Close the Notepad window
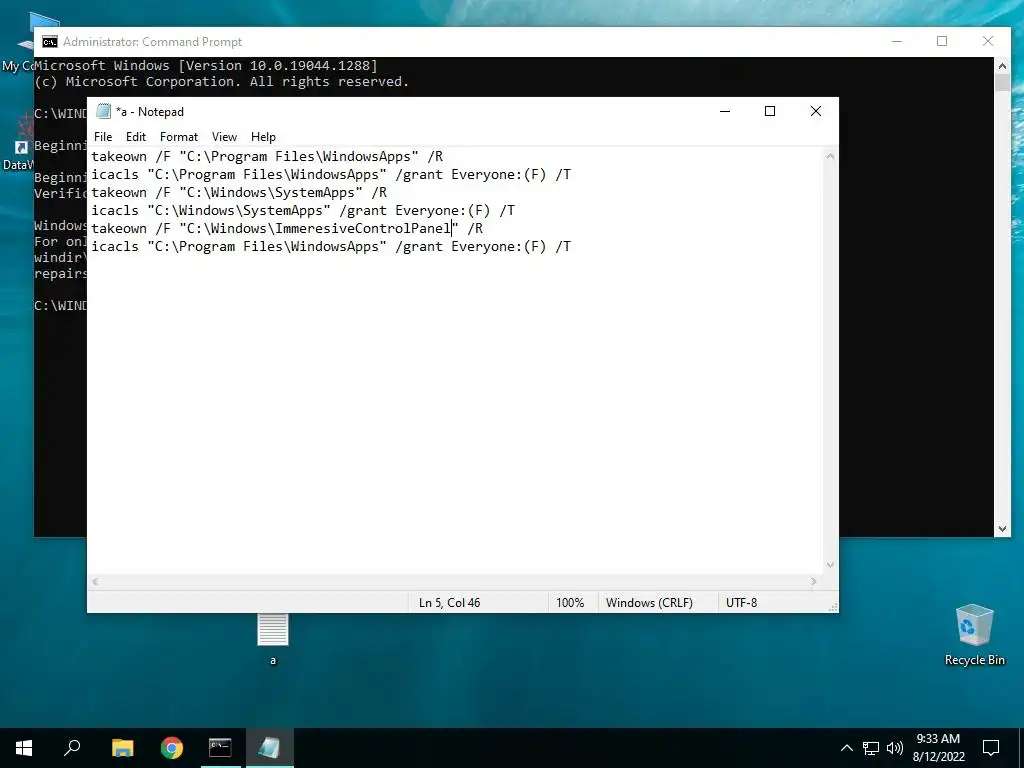 pyautogui.click(x=816, y=111)
